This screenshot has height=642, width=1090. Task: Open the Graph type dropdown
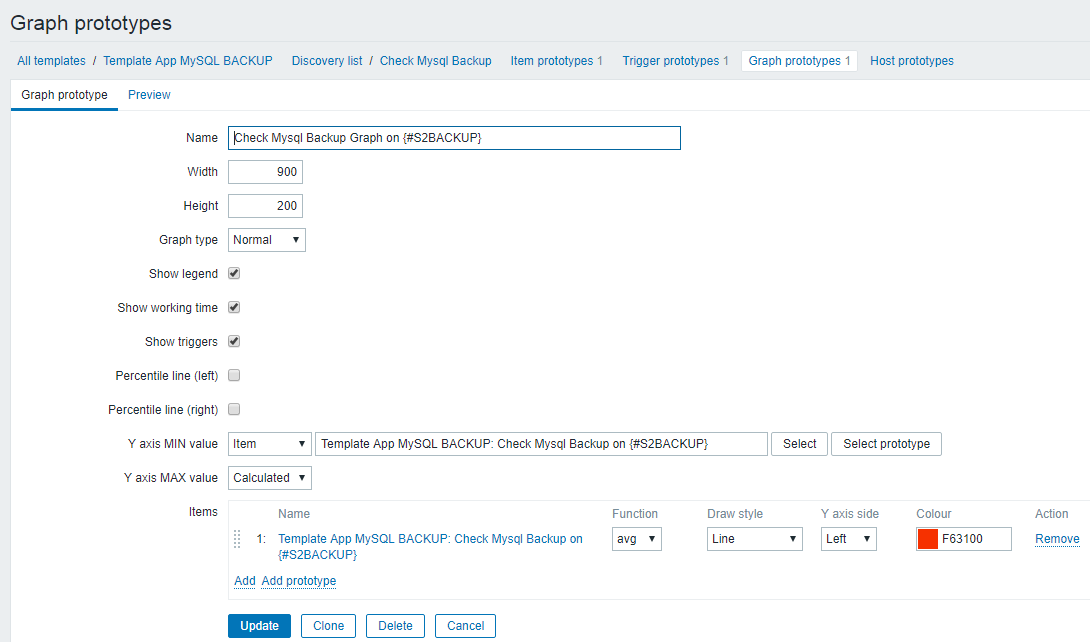click(267, 240)
